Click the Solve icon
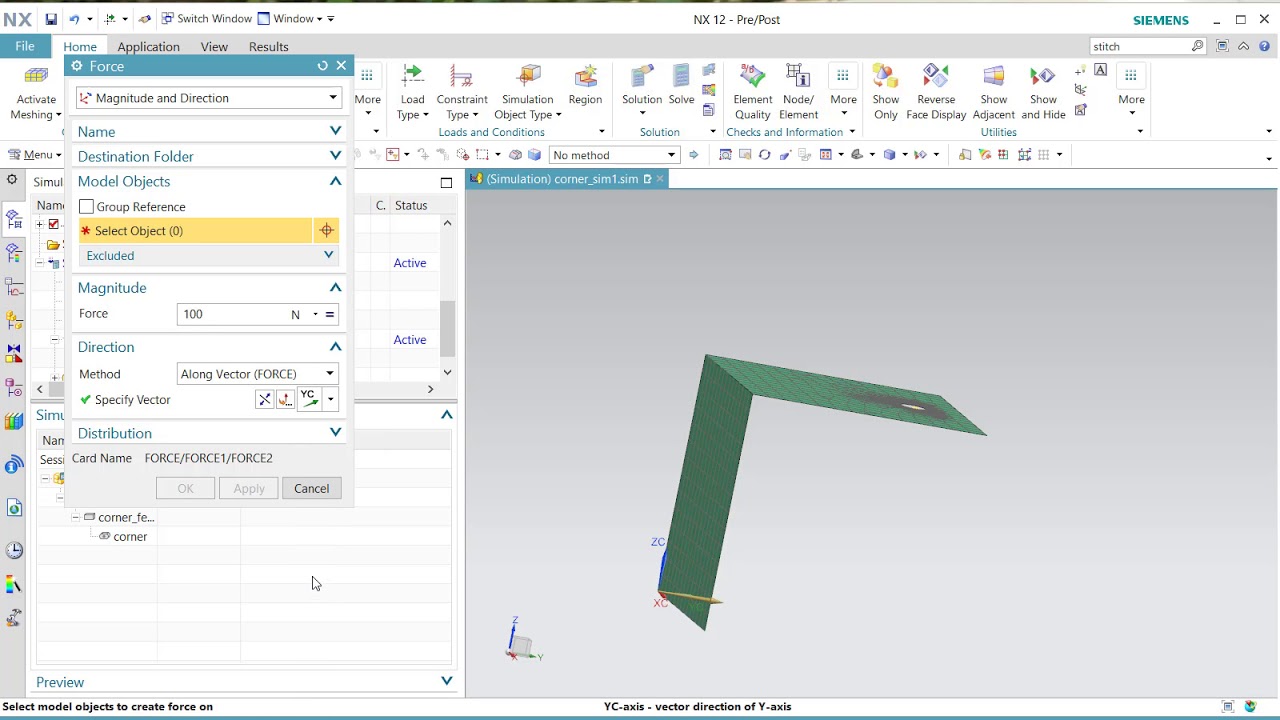This screenshot has width=1280, height=720. [681, 76]
